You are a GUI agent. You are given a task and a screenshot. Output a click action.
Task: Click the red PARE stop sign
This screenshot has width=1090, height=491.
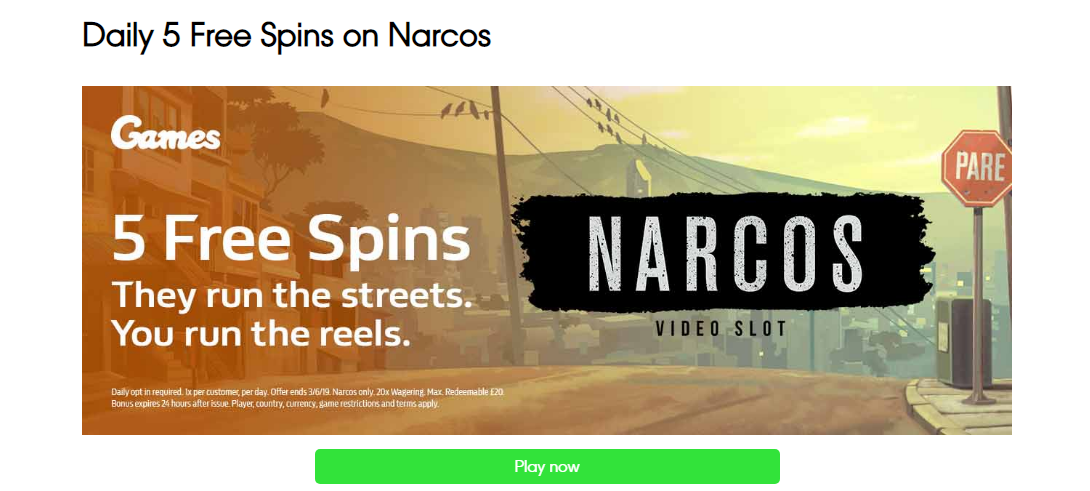[x=977, y=168]
